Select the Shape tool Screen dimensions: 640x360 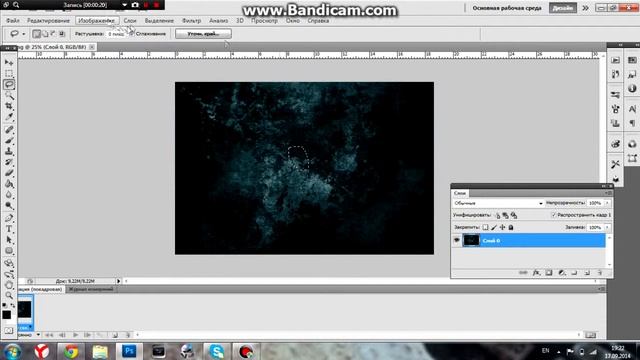point(9,251)
